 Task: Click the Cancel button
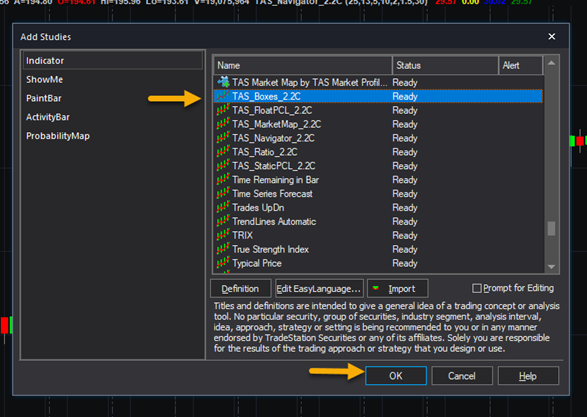tap(462, 376)
